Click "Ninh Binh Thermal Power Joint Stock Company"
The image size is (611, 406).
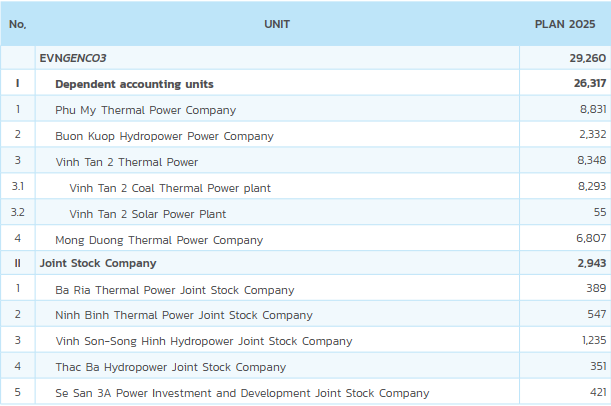click(x=184, y=315)
